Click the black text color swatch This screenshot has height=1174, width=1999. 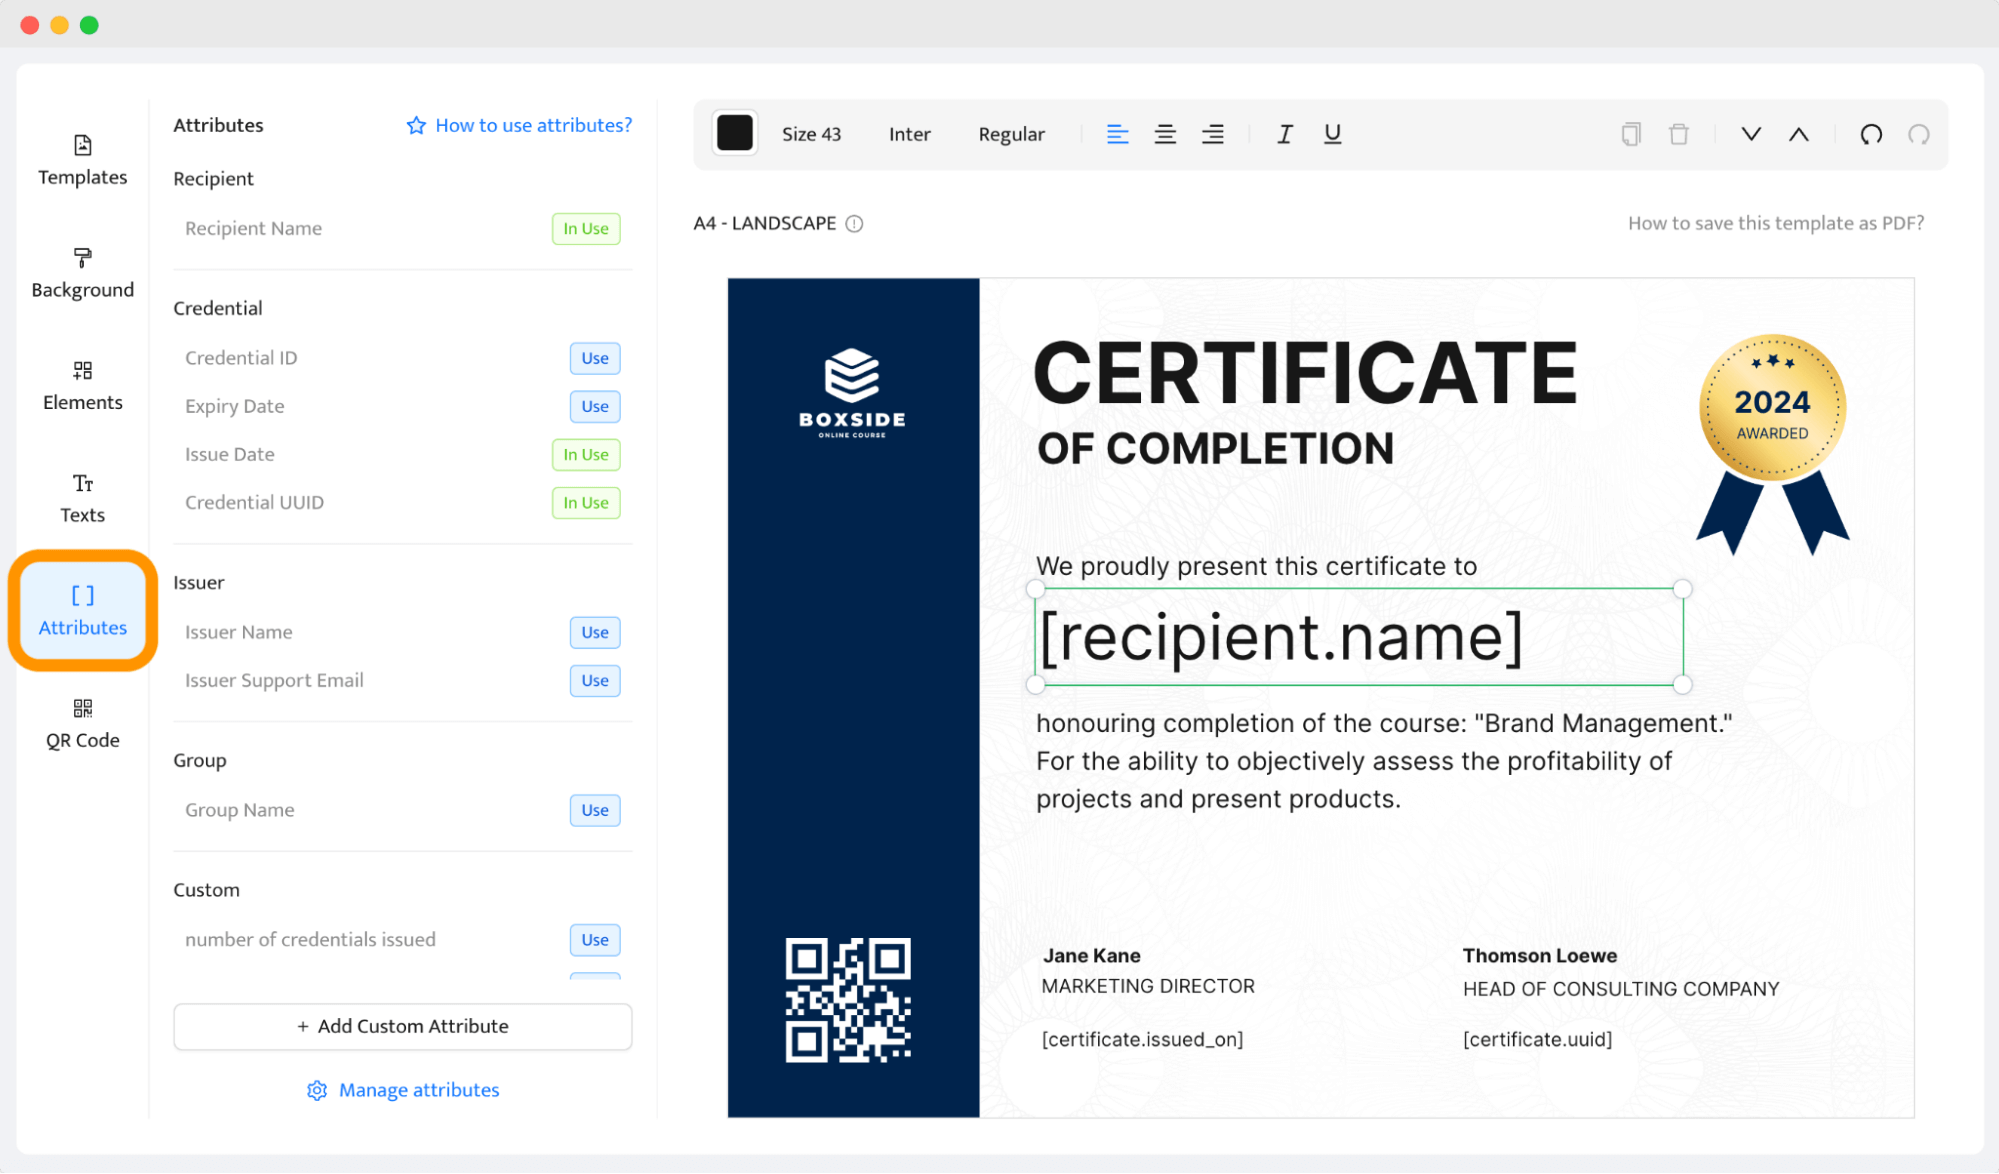734,133
